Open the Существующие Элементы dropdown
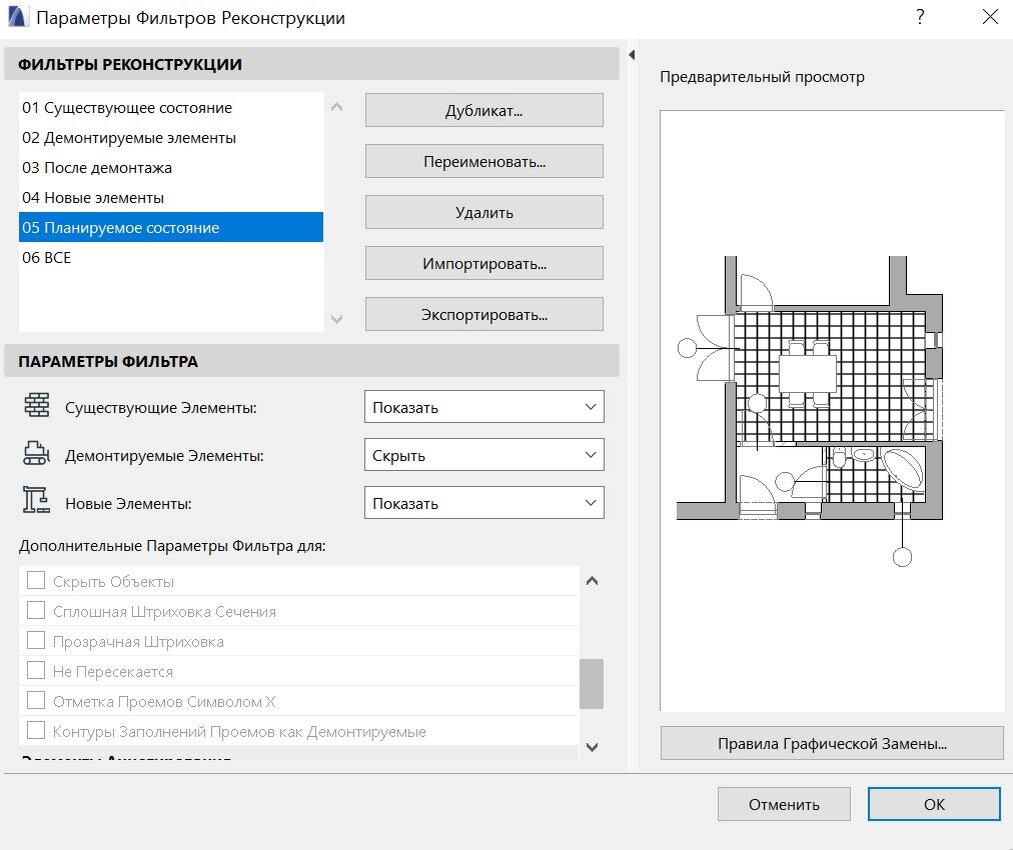The image size is (1013, 850). pyautogui.click(x=484, y=407)
